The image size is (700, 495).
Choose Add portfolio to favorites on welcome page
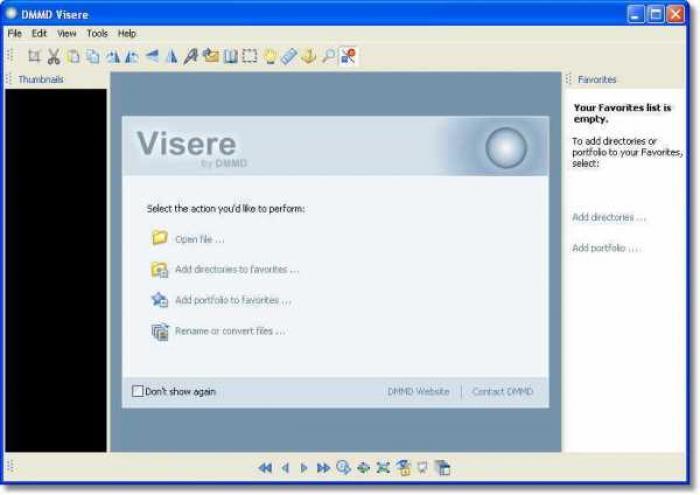click(233, 300)
